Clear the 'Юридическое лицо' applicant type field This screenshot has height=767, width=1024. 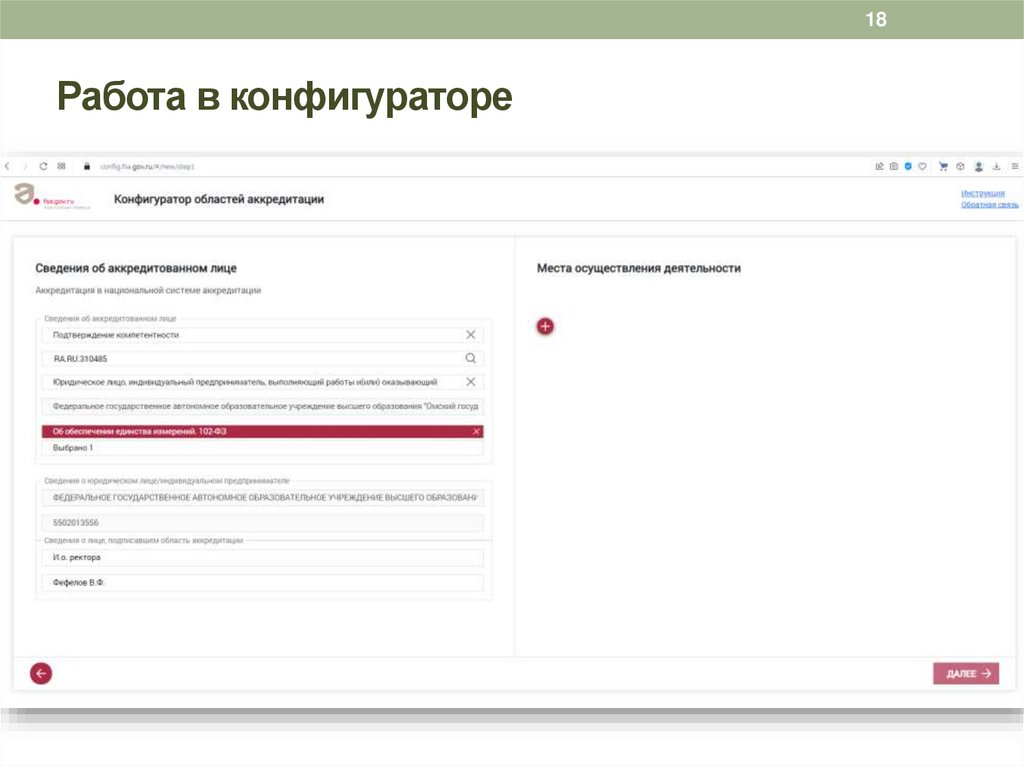tap(471, 381)
